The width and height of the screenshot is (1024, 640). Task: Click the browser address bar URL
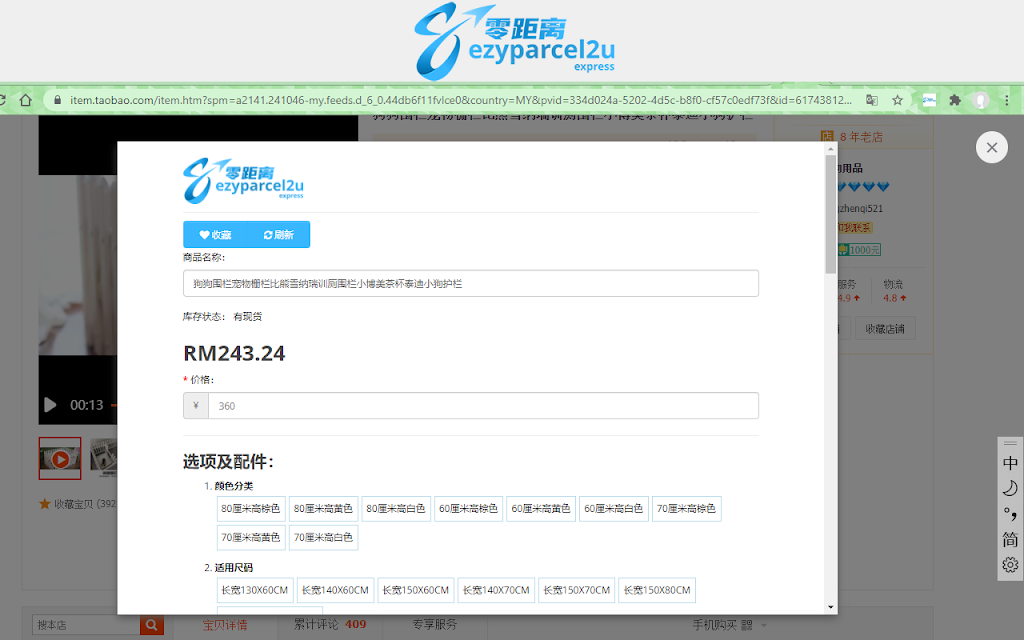(x=460, y=100)
